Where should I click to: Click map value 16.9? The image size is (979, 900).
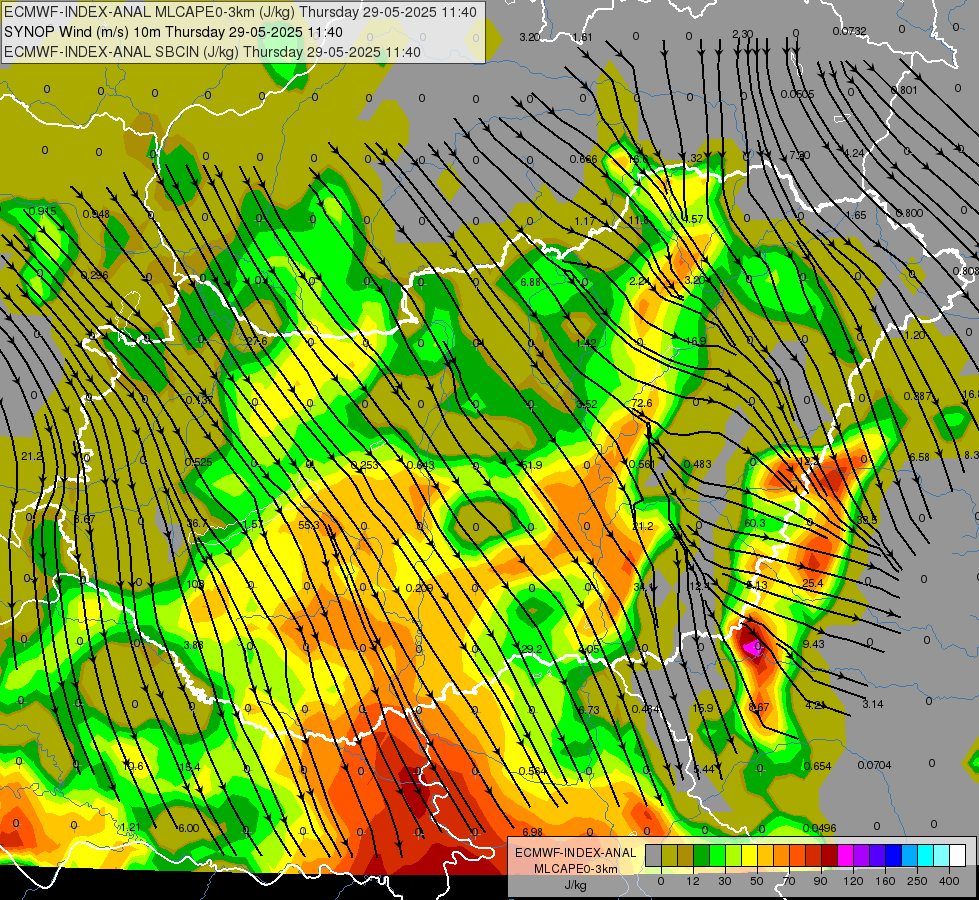click(x=696, y=341)
